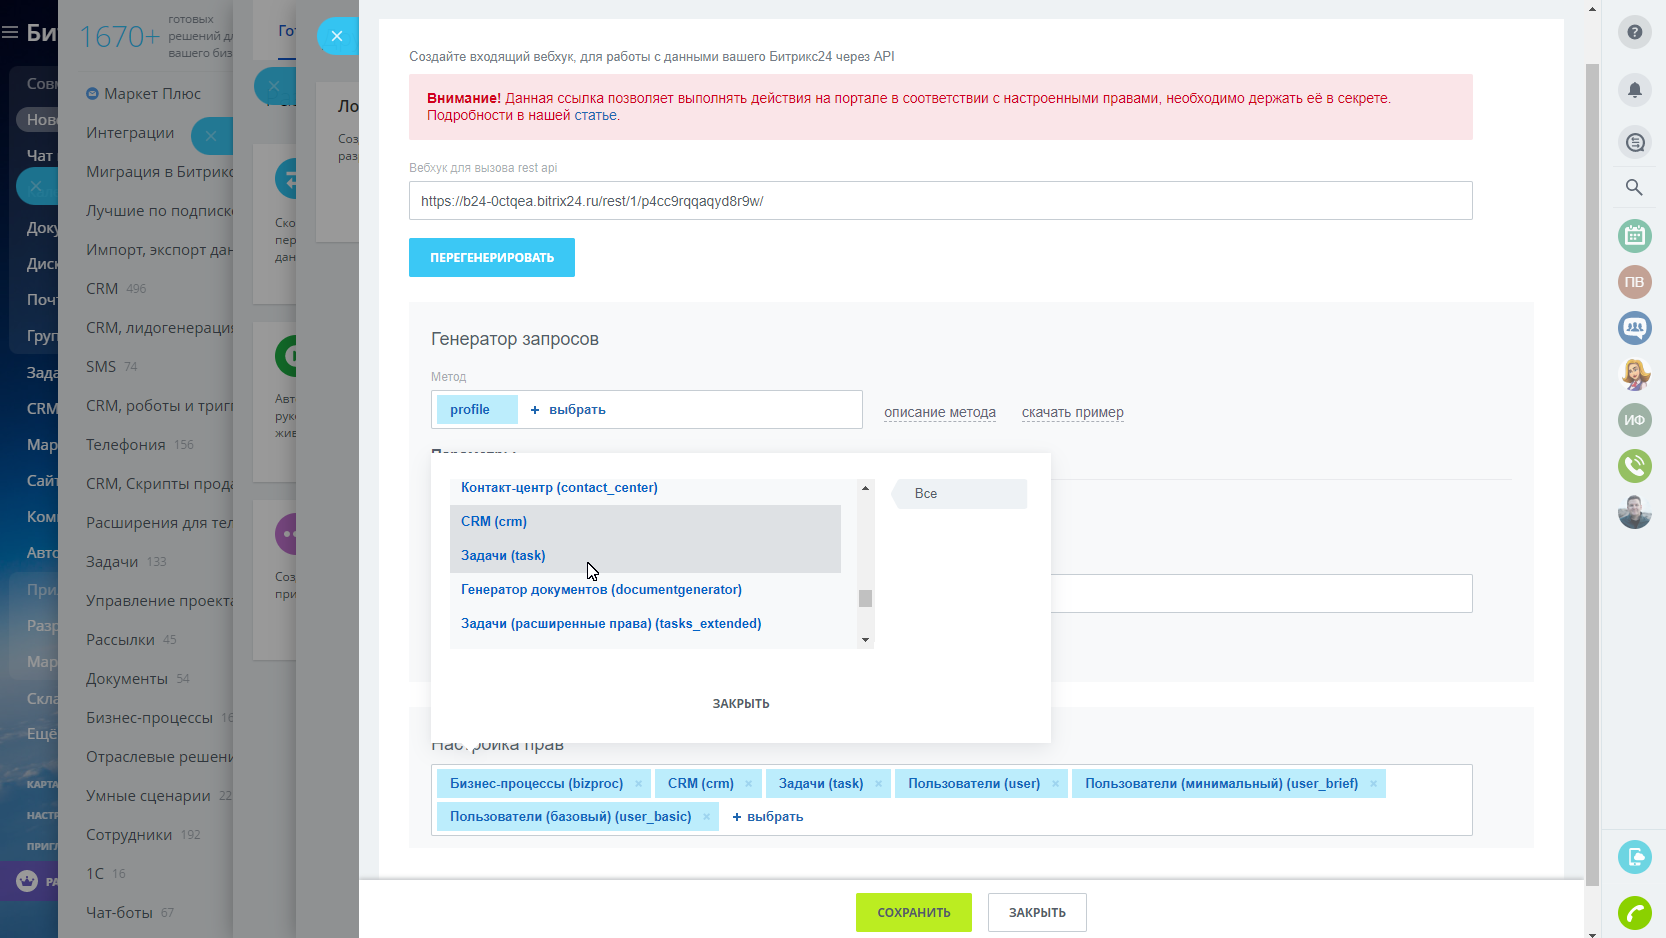1666x938 pixels.
Task: Remove user_brief permission tag
Action: tap(1373, 784)
